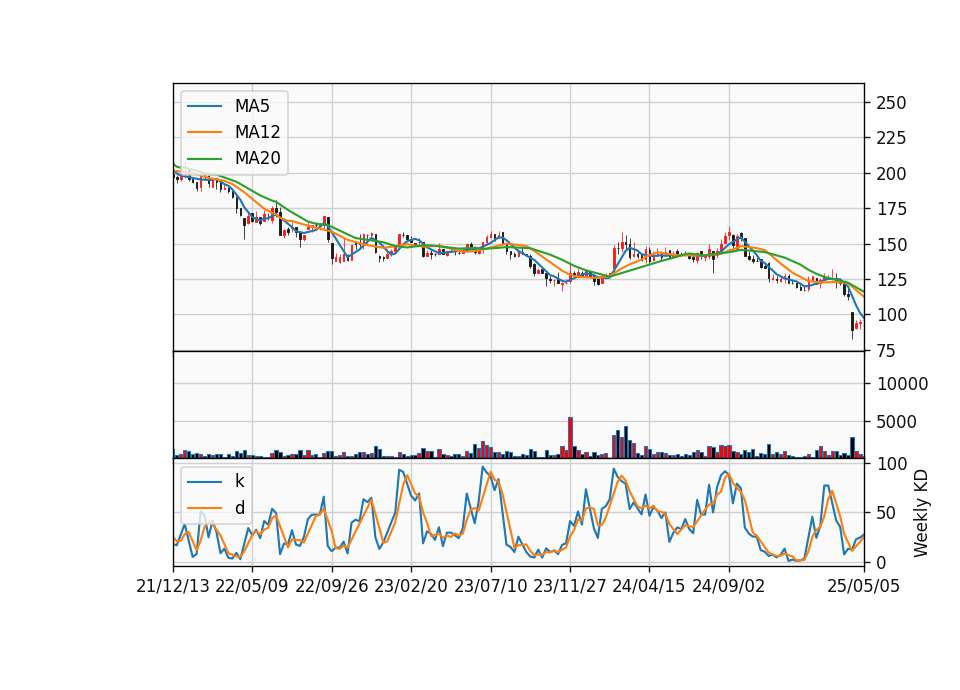
Task: Click the 175 price axis label
Action: [x=891, y=209]
